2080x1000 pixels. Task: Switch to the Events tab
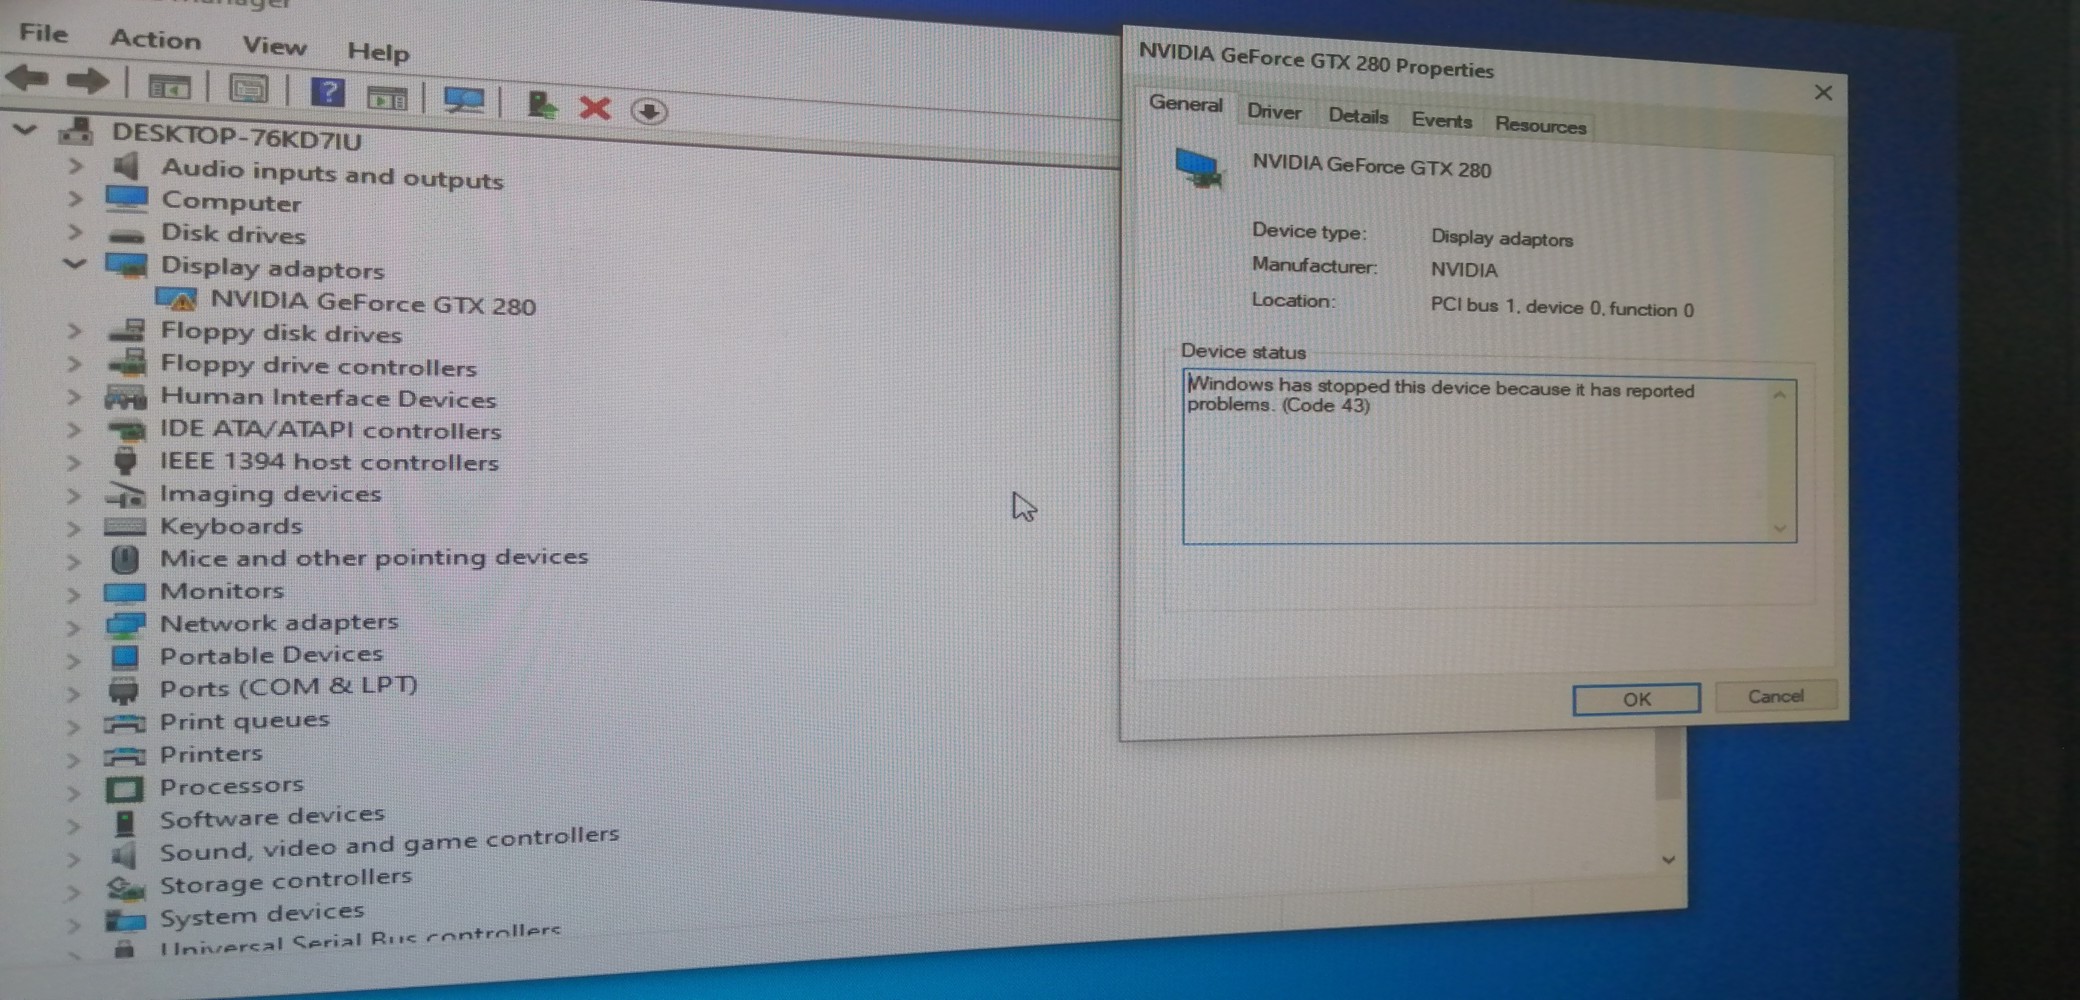coord(1441,120)
